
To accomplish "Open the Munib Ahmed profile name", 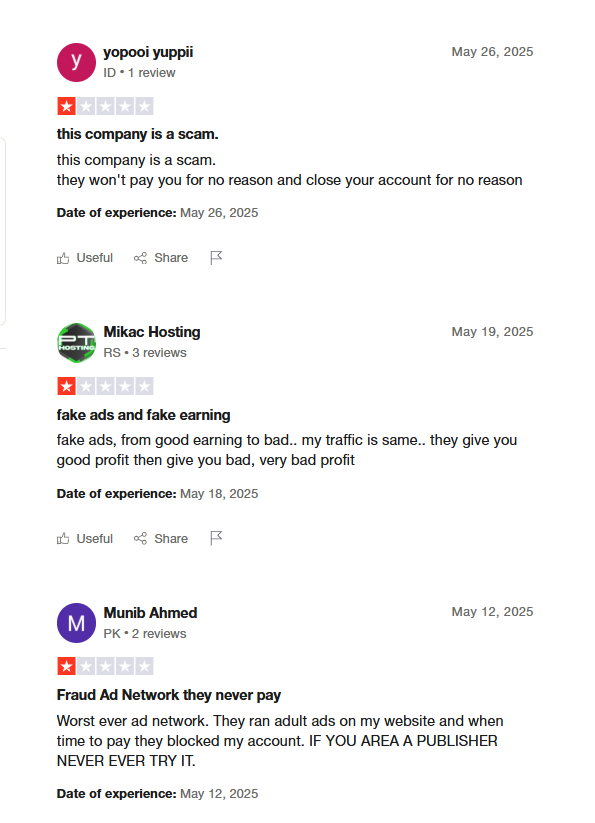I will tap(150, 613).
